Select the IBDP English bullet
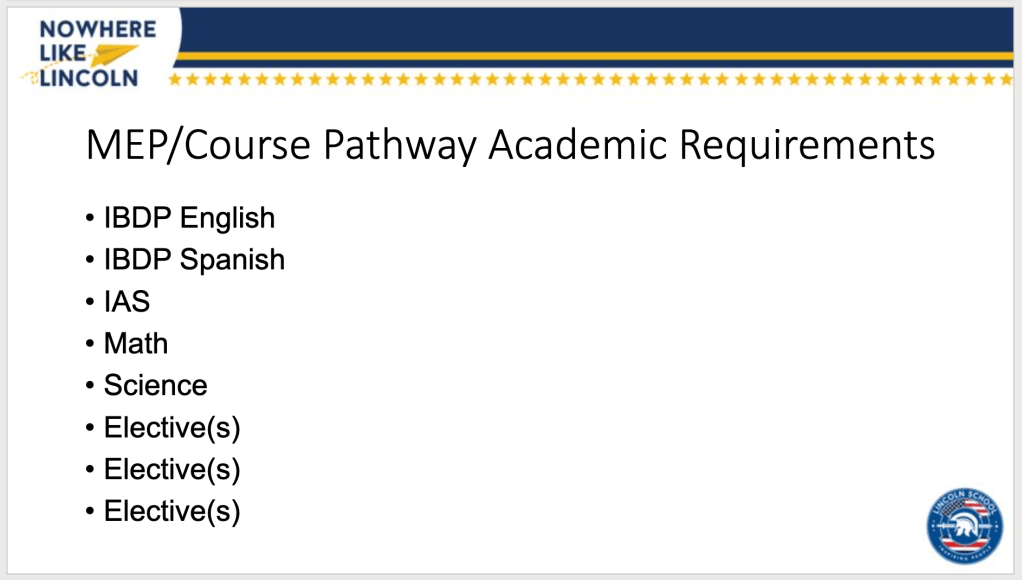This screenshot has height=580, width=1022. [x=188, y=217]
